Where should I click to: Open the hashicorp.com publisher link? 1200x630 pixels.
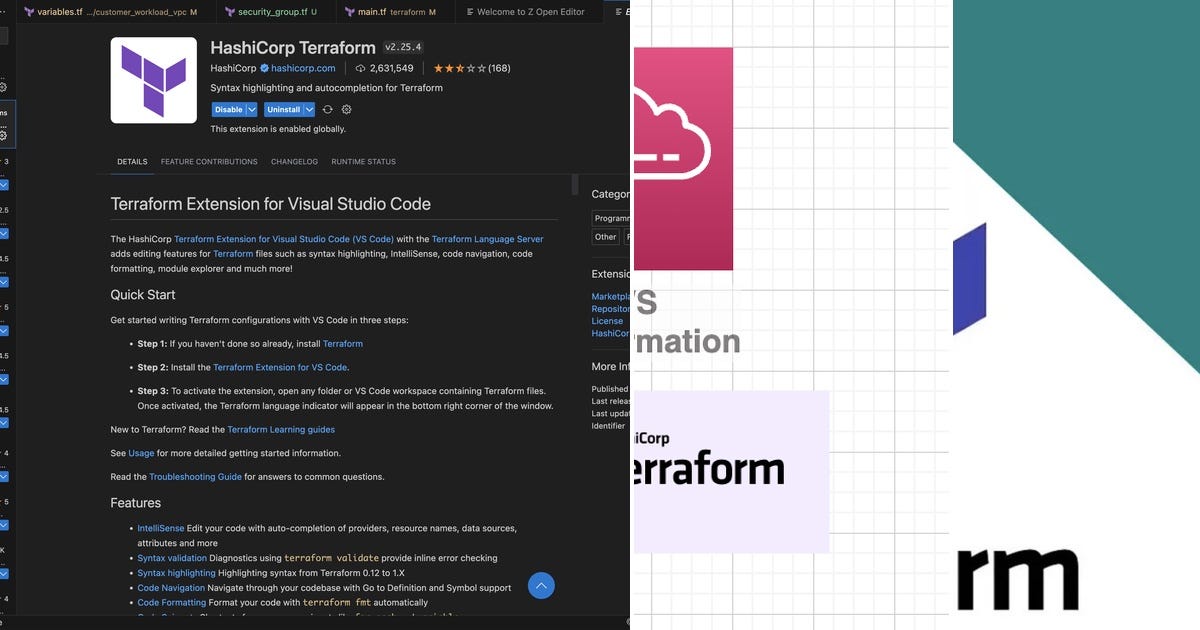click(x=303, y=68)
